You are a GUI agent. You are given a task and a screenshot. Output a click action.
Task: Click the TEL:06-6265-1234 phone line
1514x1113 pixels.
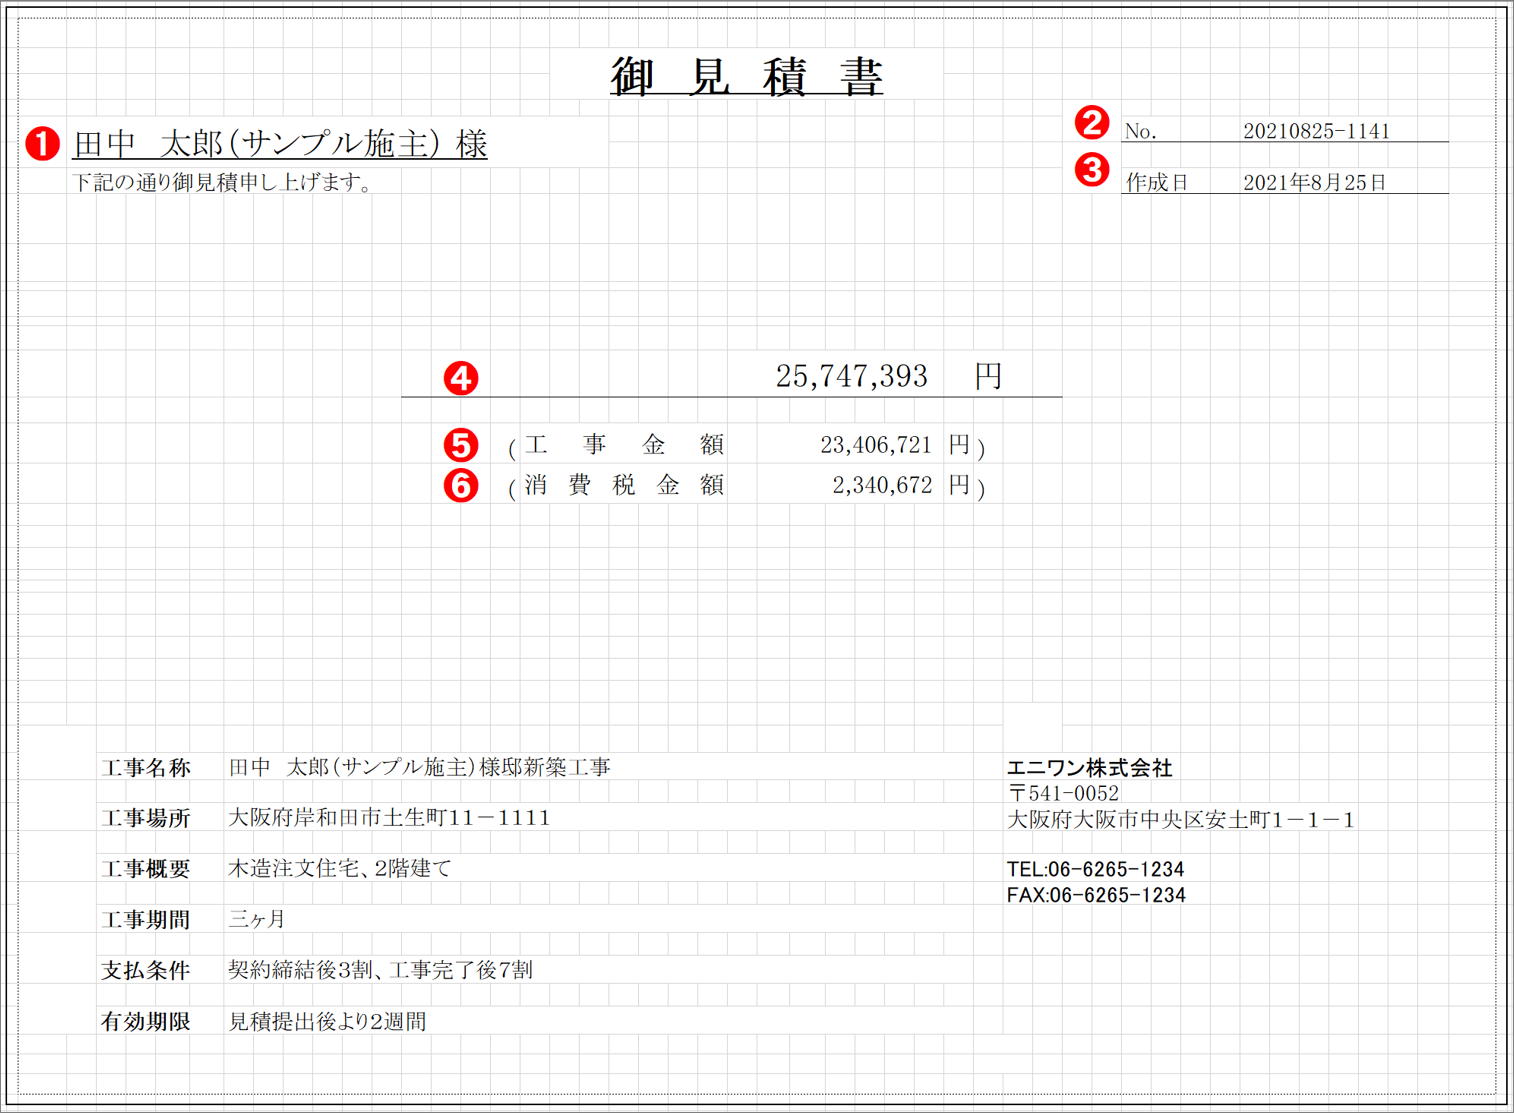1096,869
